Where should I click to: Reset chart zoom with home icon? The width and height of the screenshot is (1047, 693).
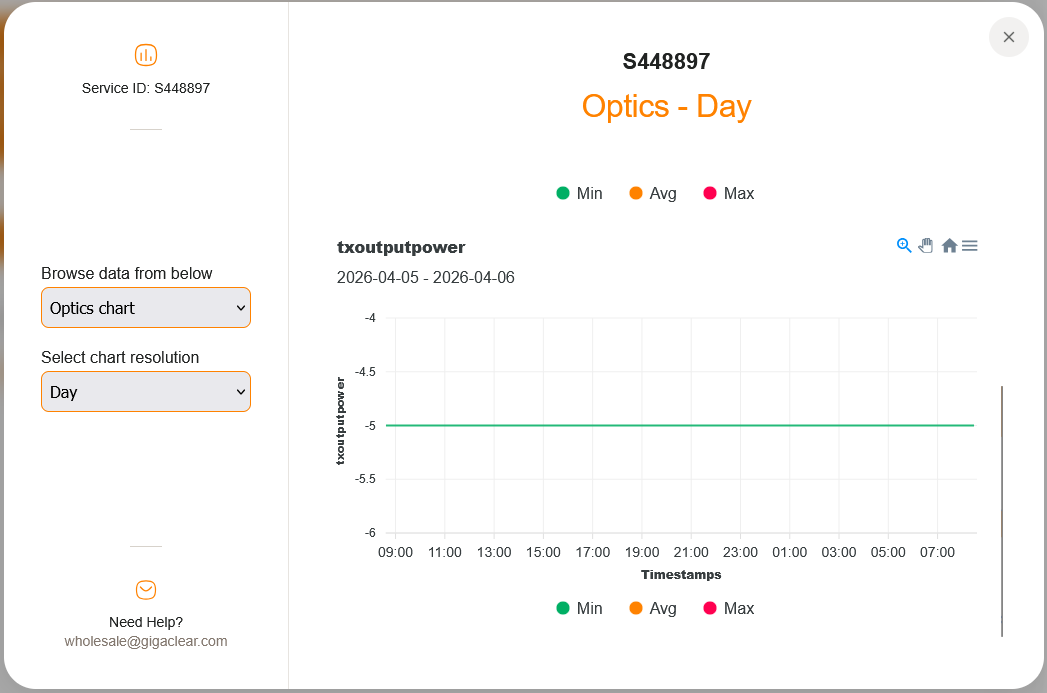(x=949, y=245)
